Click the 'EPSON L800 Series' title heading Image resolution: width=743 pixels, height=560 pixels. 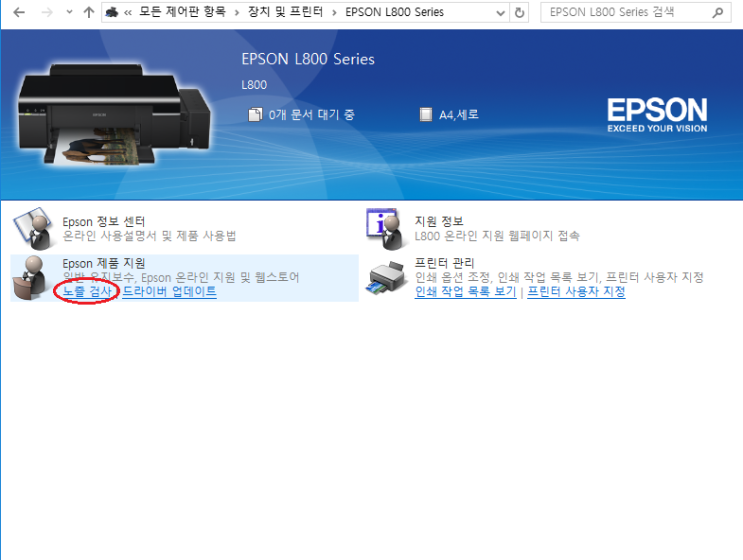click(x=308, y=59)
